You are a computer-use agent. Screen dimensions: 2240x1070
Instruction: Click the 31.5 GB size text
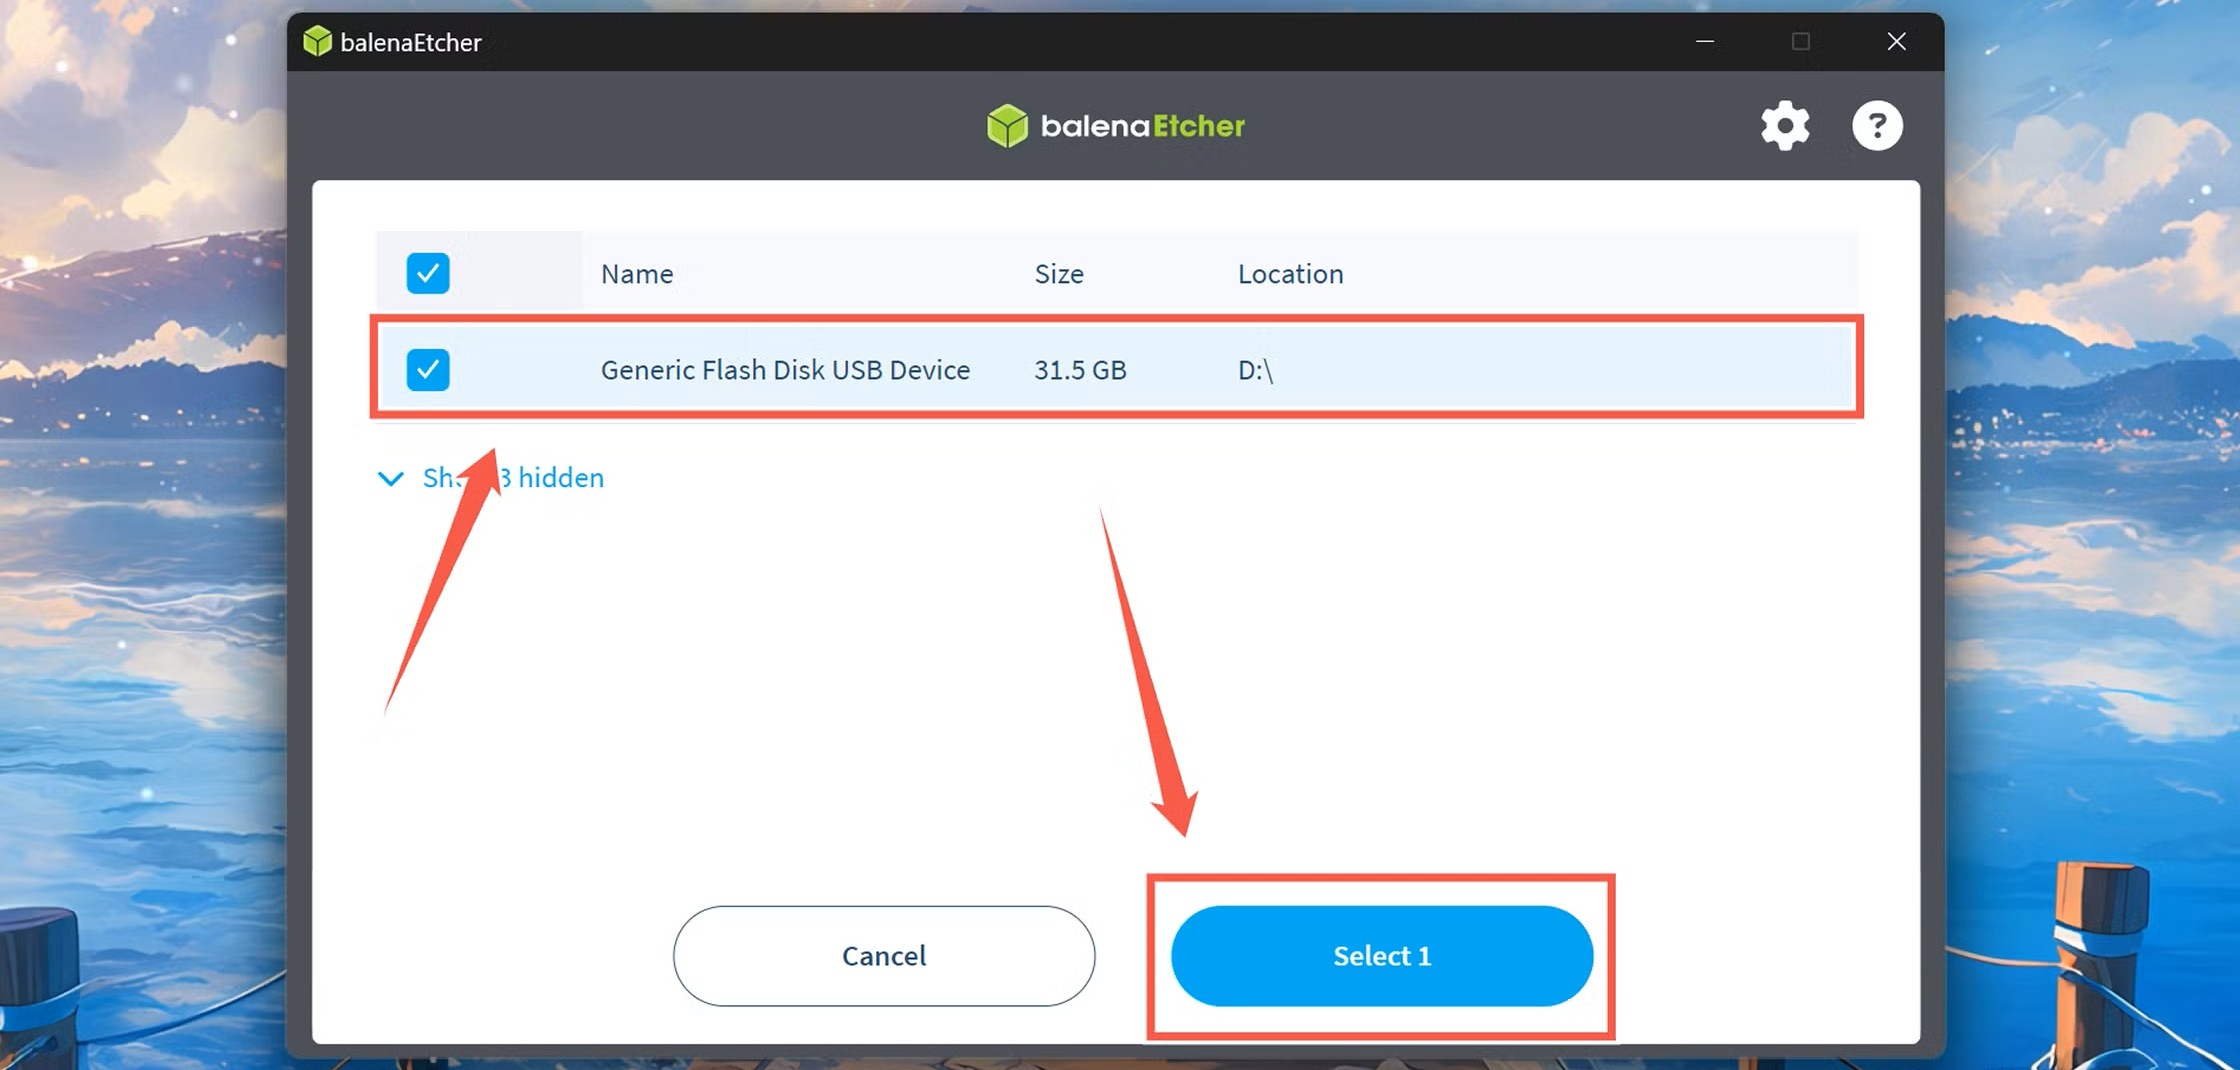click(x=1080, y=369)
